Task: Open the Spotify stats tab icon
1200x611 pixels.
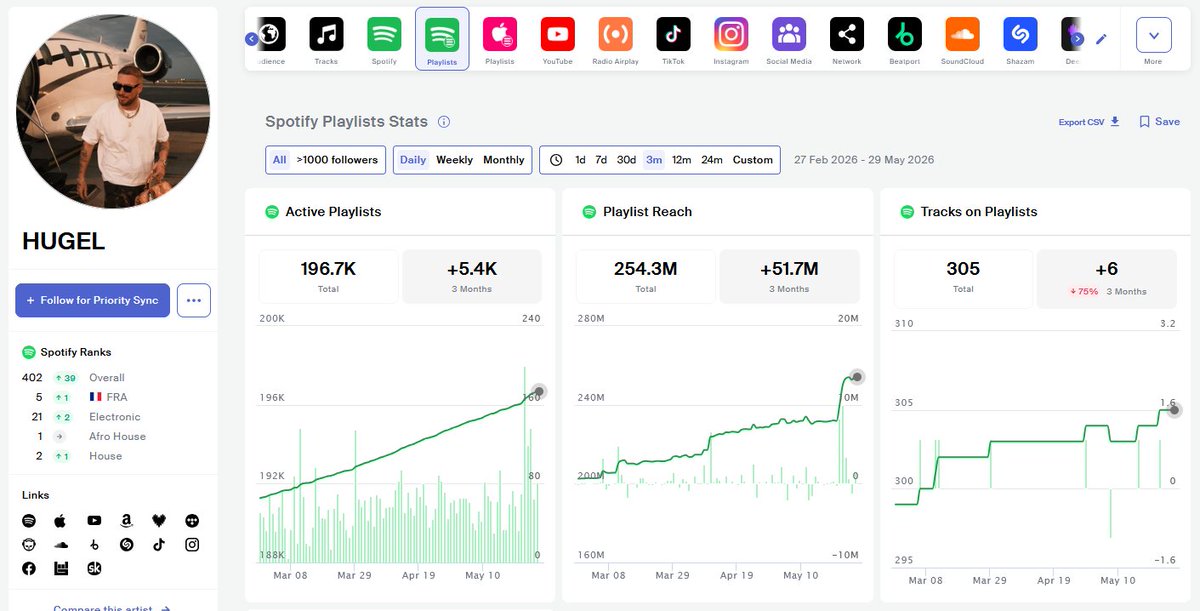Action: click(x=384, y=35)
